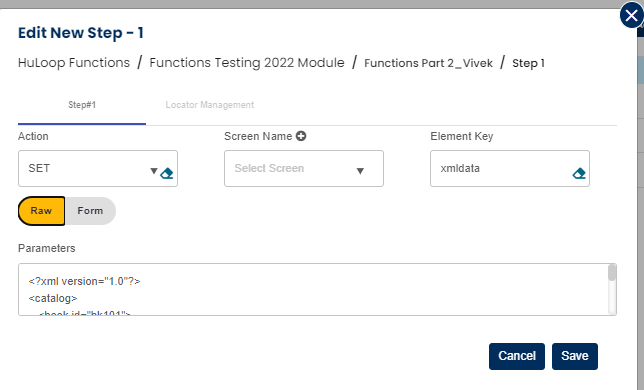644x390 pixels.
Task: Expand the Select Screen dropdown arrow
Action: tap(360, 171)
